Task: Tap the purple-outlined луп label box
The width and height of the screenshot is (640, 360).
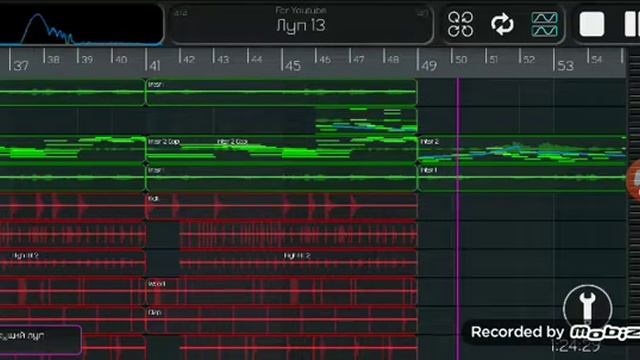Action: click(40, 339)
